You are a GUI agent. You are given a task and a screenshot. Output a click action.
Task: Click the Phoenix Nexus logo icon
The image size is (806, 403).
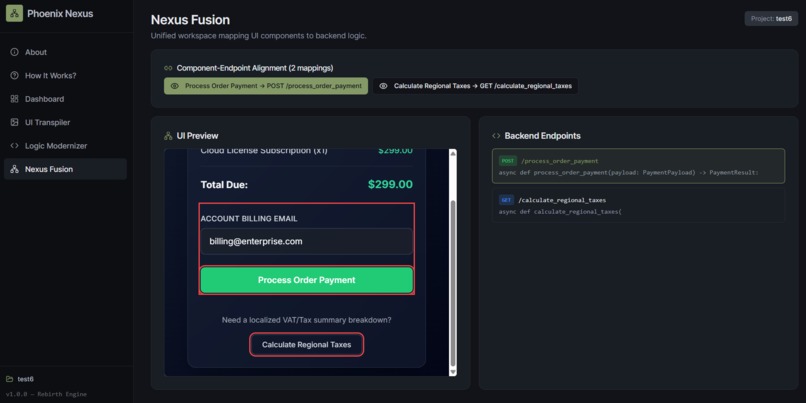click(14, 13)
